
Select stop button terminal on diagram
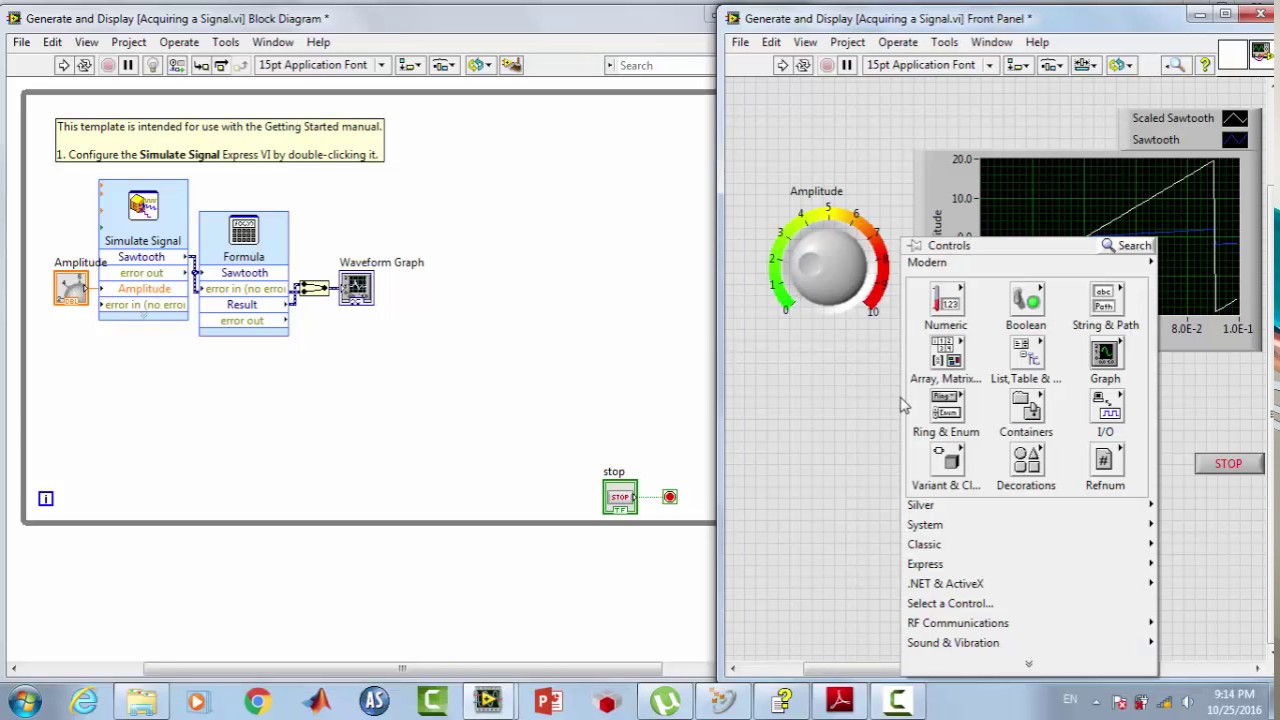point(620,497)
